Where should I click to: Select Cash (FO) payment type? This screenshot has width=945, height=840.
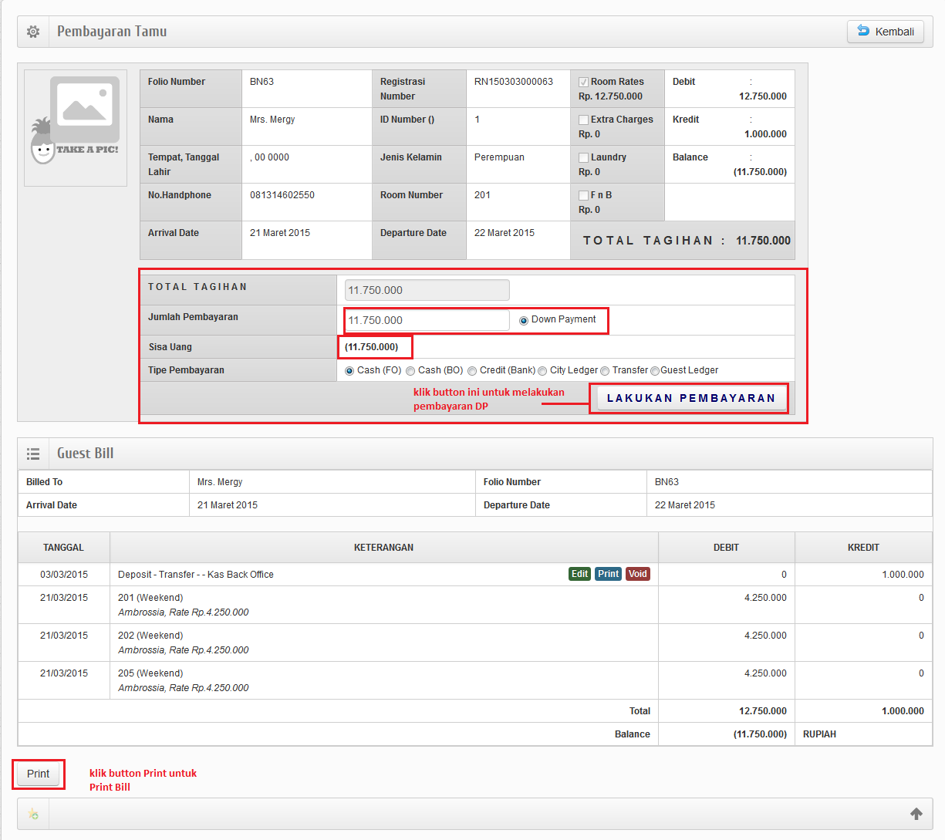[349, 371]
